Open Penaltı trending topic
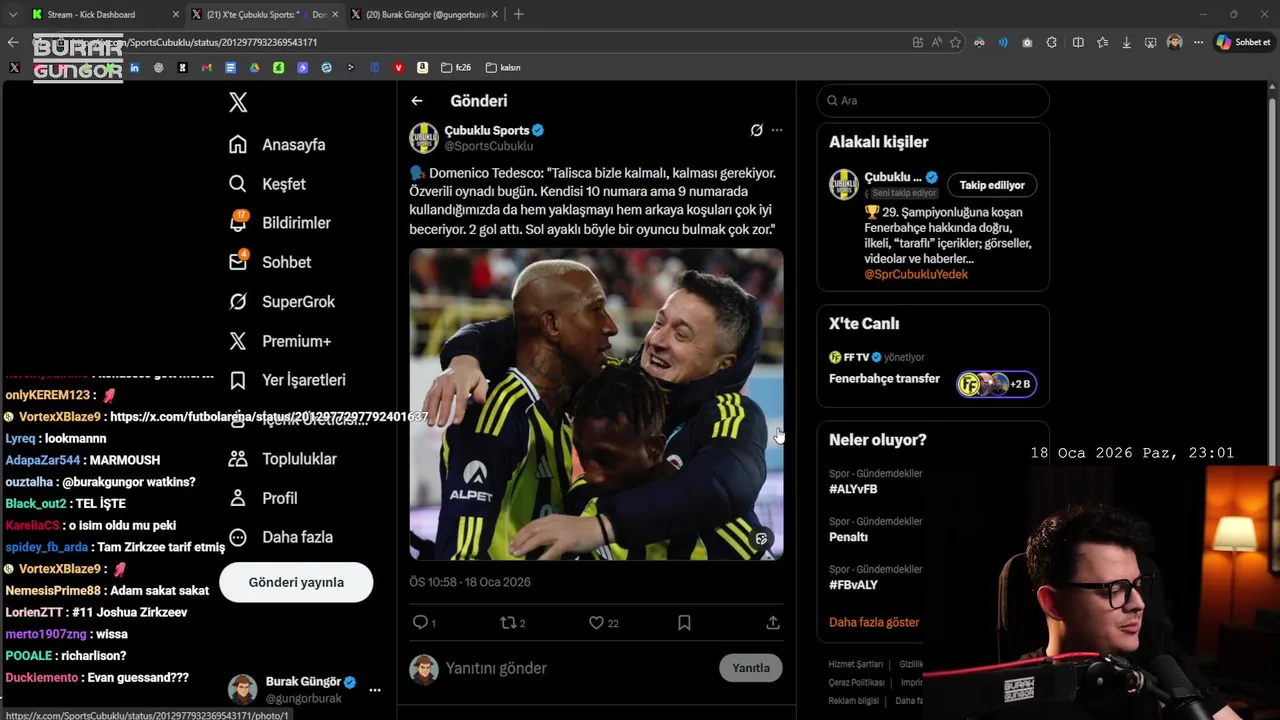The image size is (1280, 720). (848, 537)
